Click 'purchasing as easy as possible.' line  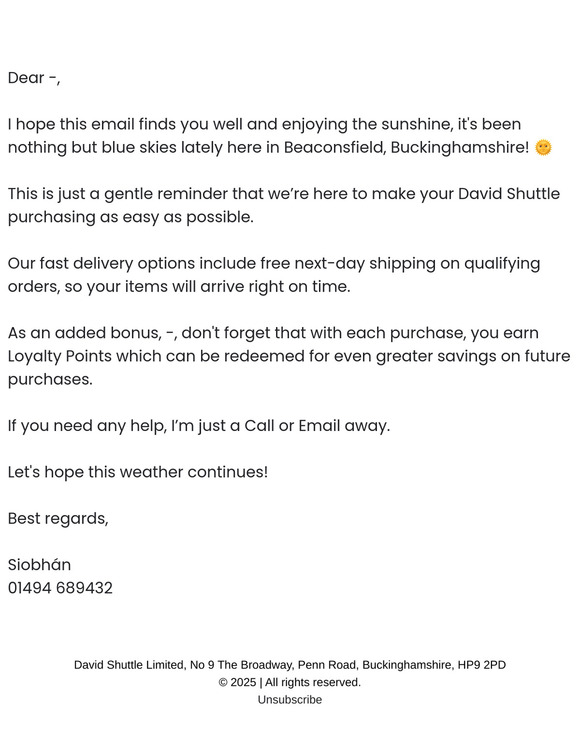[x=131, y=217]
